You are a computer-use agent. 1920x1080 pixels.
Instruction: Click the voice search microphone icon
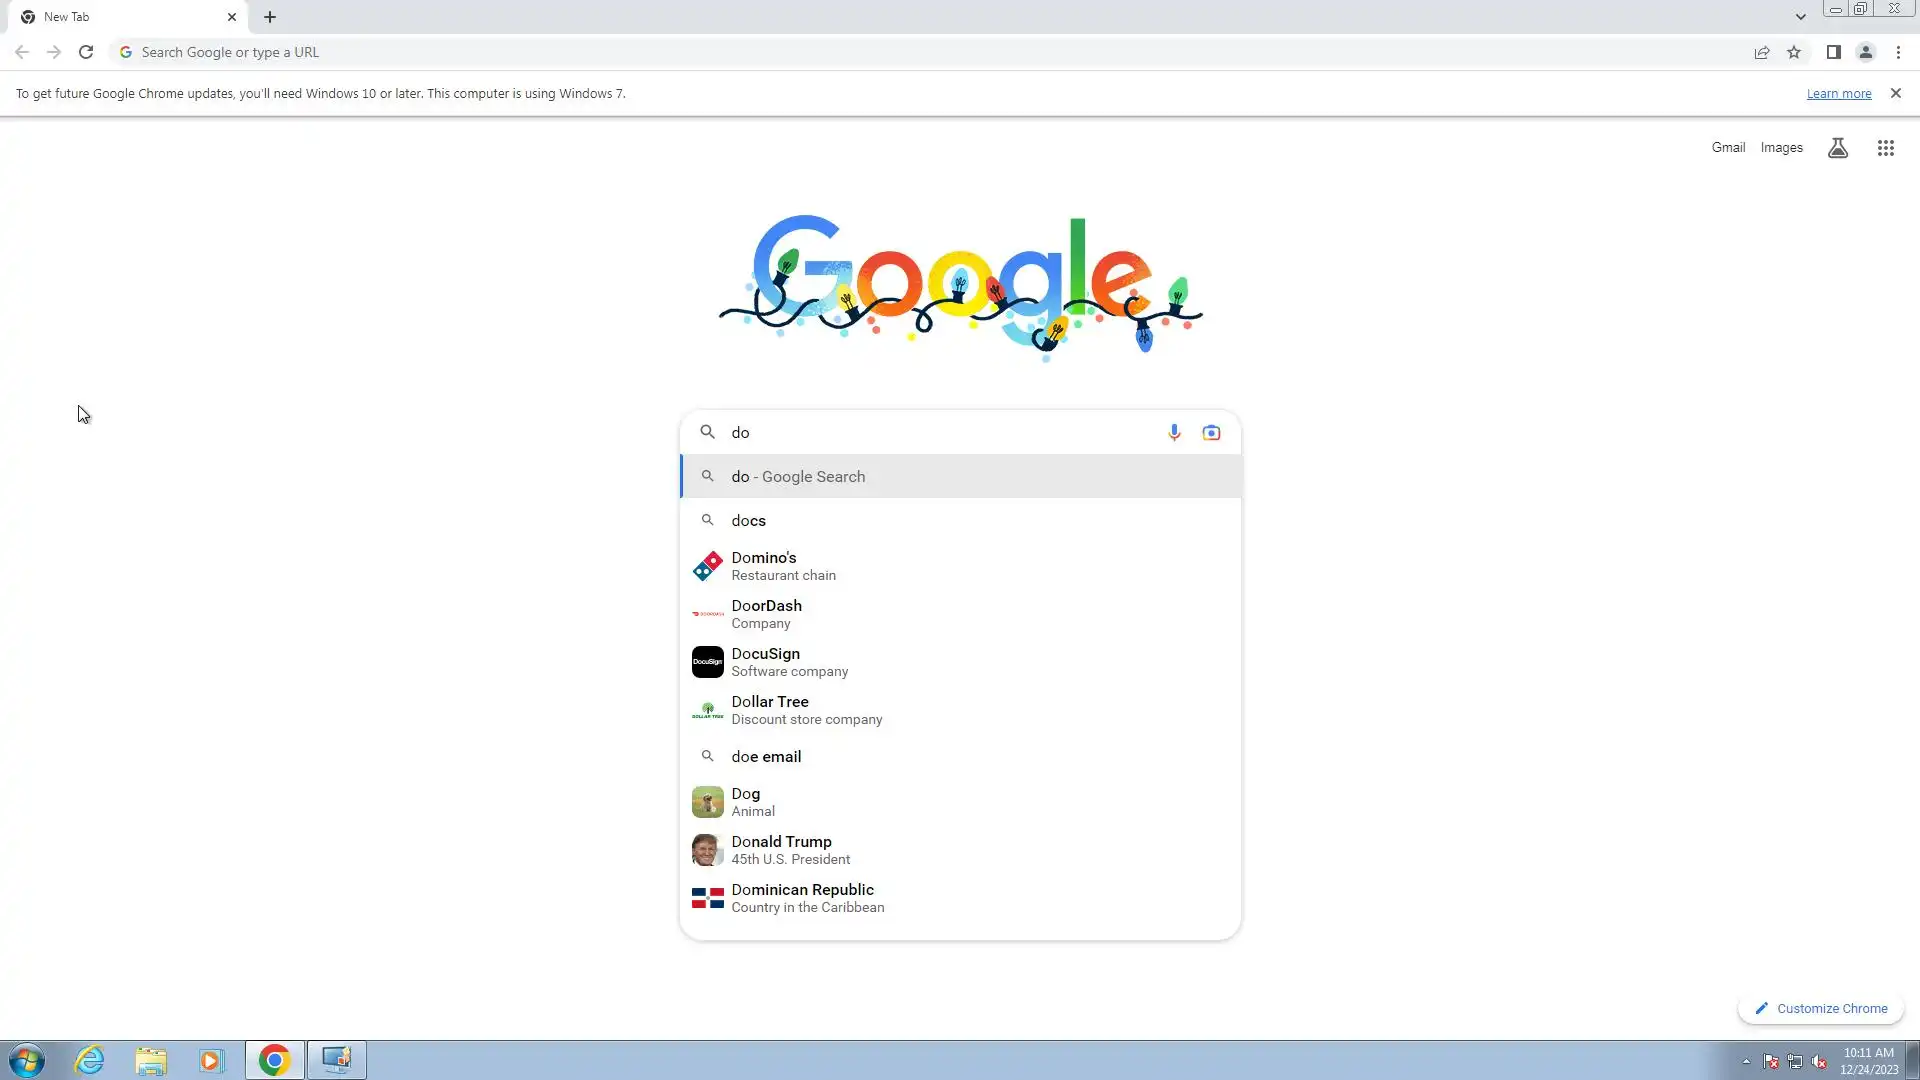click(1174, 432)
